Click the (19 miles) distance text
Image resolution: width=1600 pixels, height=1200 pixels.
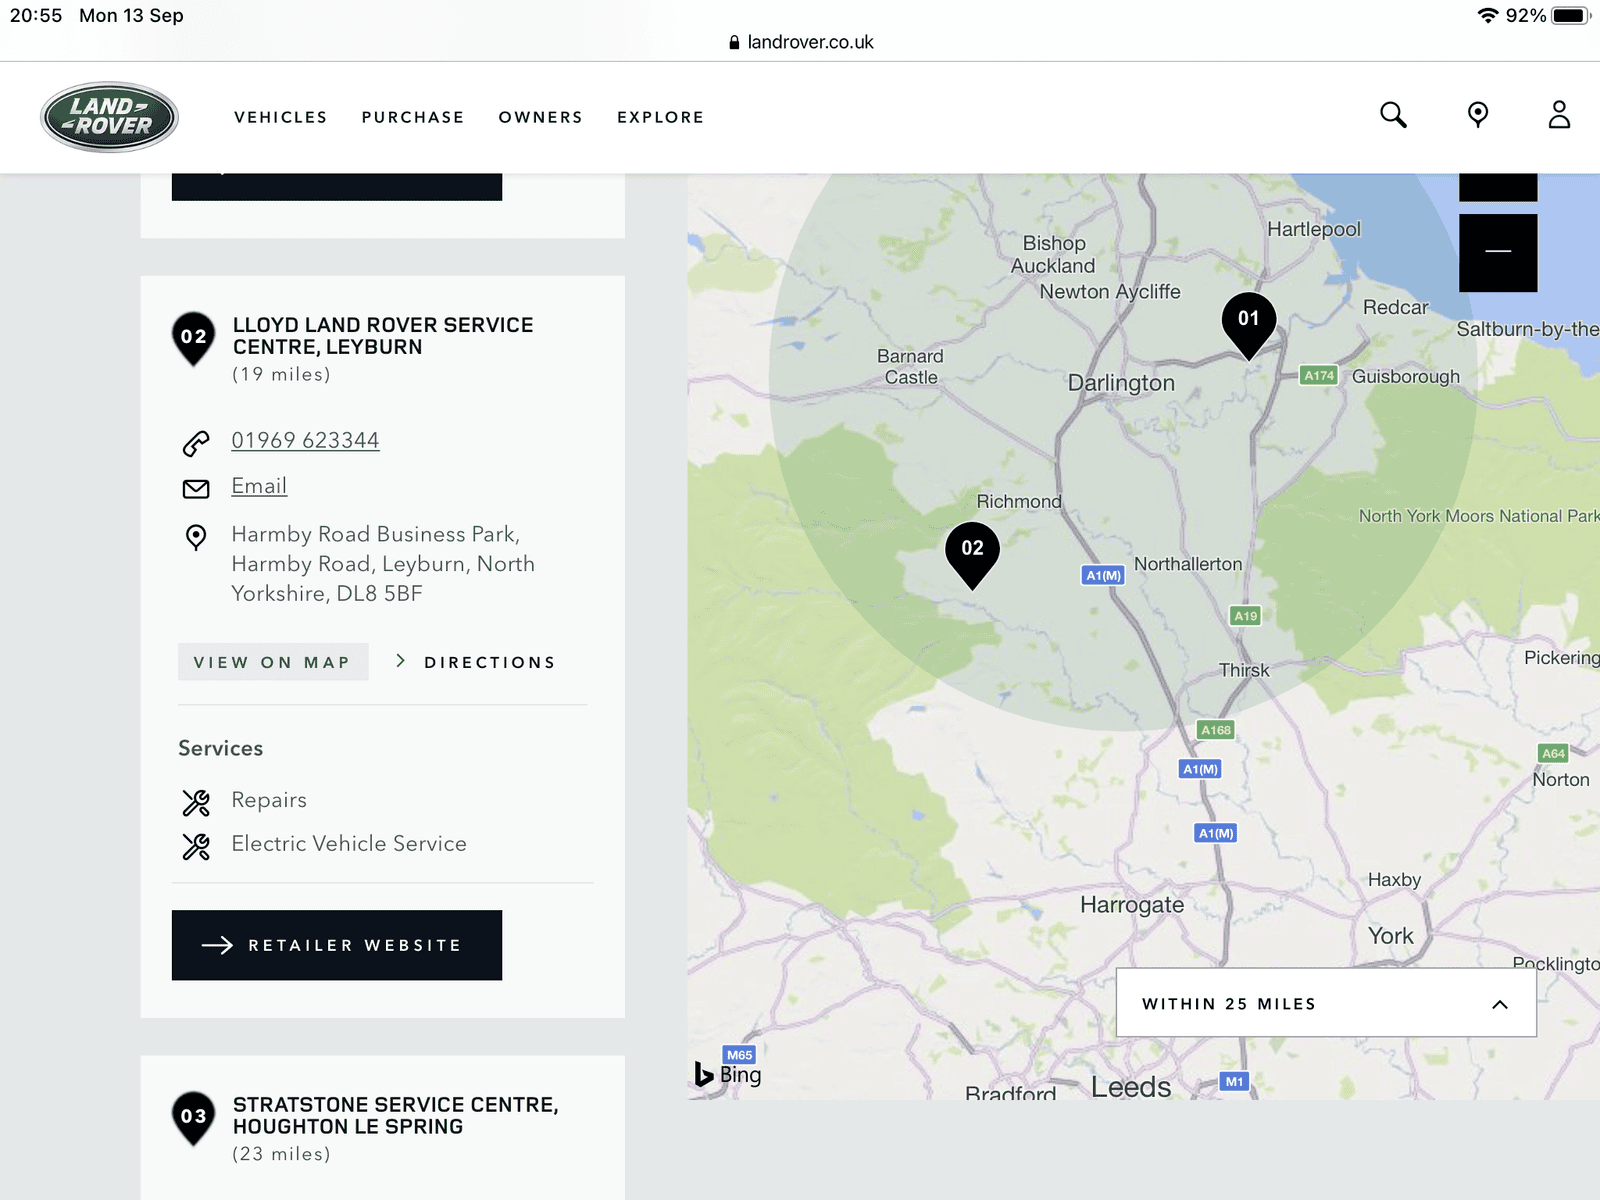(281, 374)
